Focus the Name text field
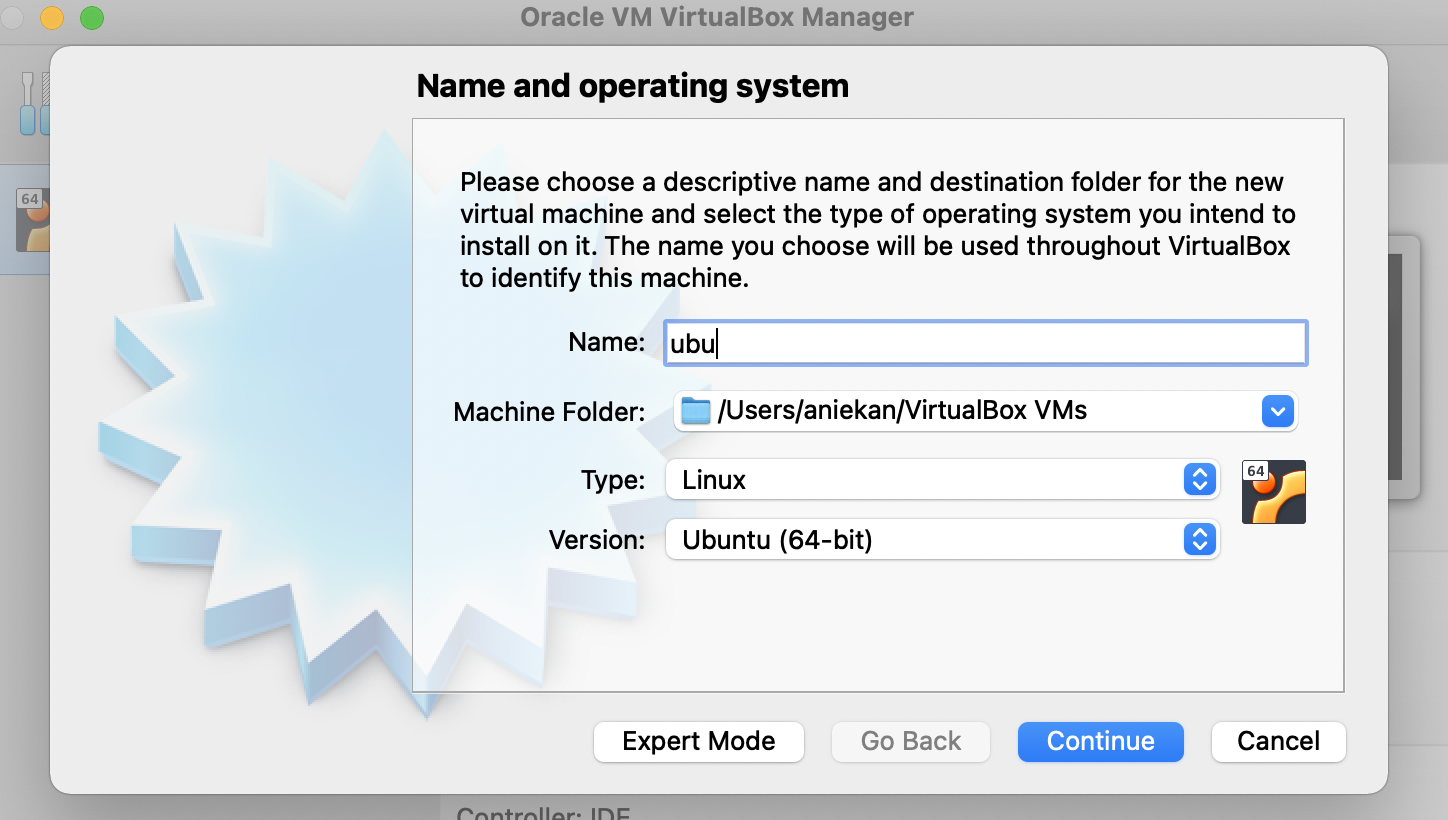The width and height of the screenshot is (1448, 820). pyautogui.click(x=985, y=343)
